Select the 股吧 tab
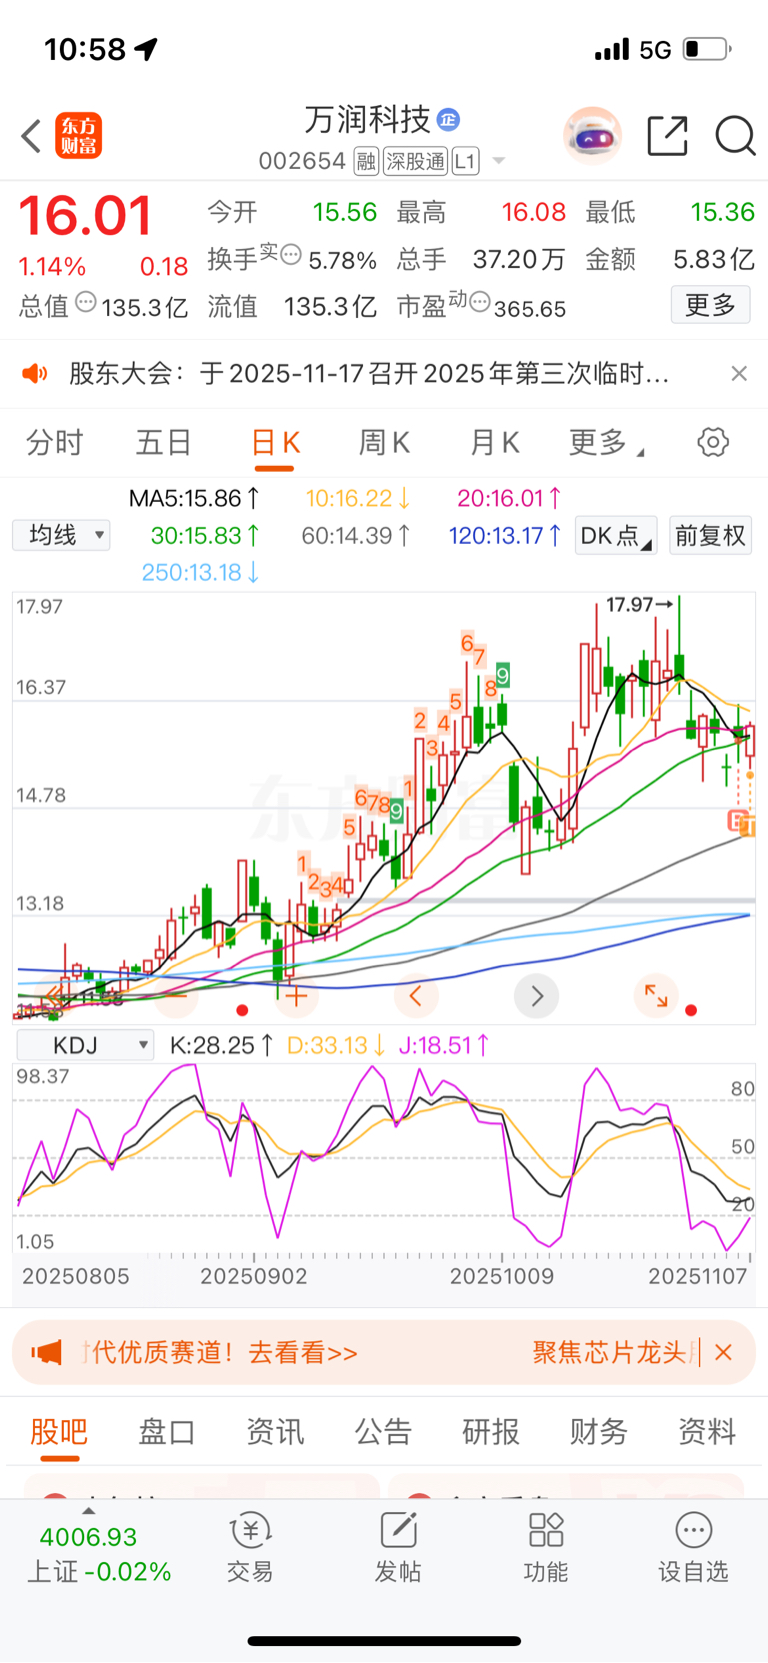The height and width of the screenshot is (1663, 768). click(x=59, y=1432)
